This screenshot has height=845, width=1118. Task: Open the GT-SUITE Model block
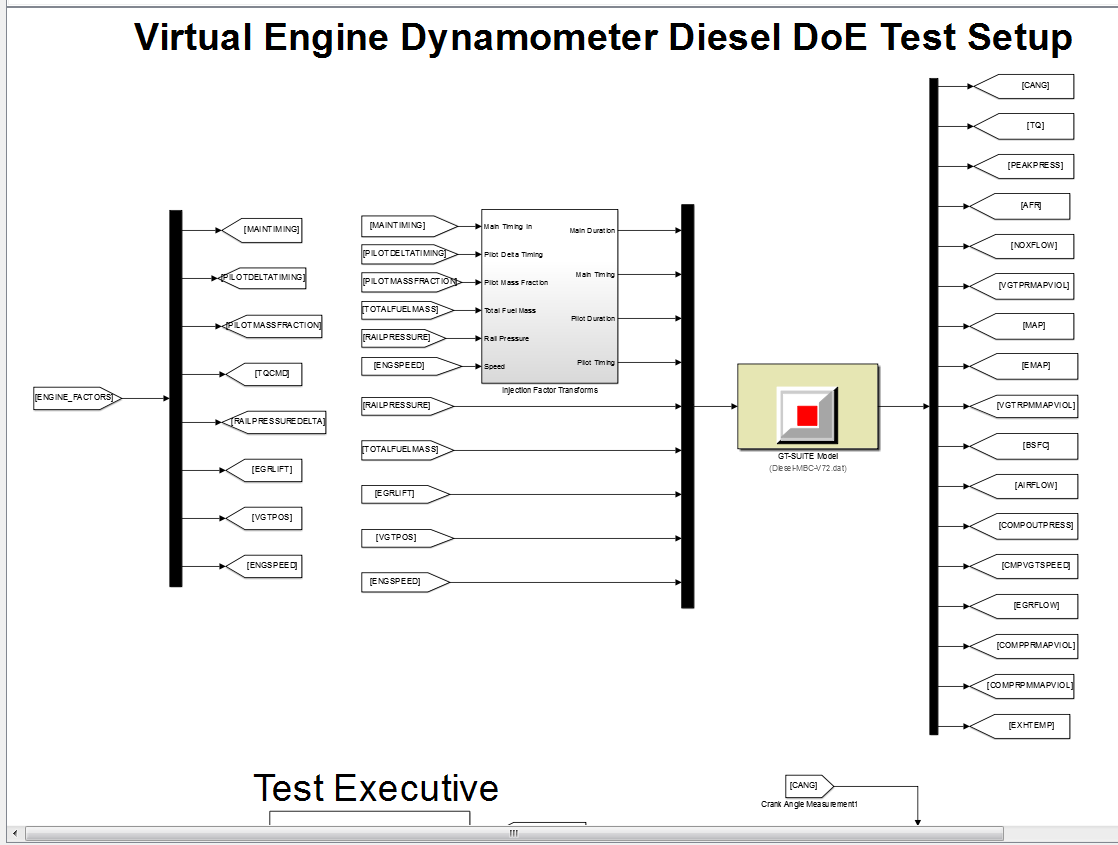pos(807,408)
